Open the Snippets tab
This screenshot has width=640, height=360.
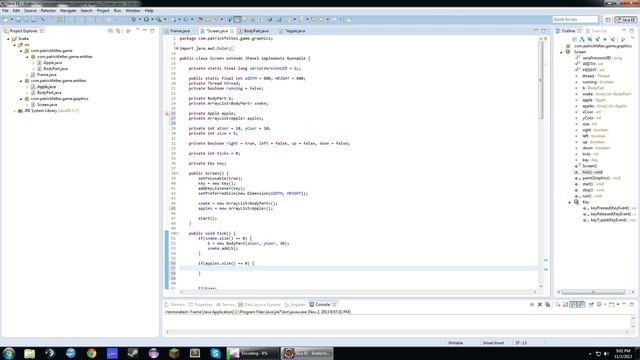(x=295, y=304)
